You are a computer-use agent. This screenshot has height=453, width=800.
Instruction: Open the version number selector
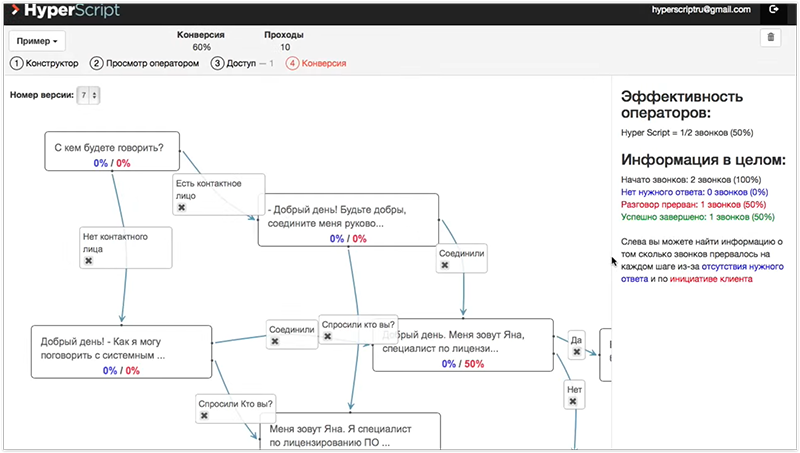coord(90,95)
